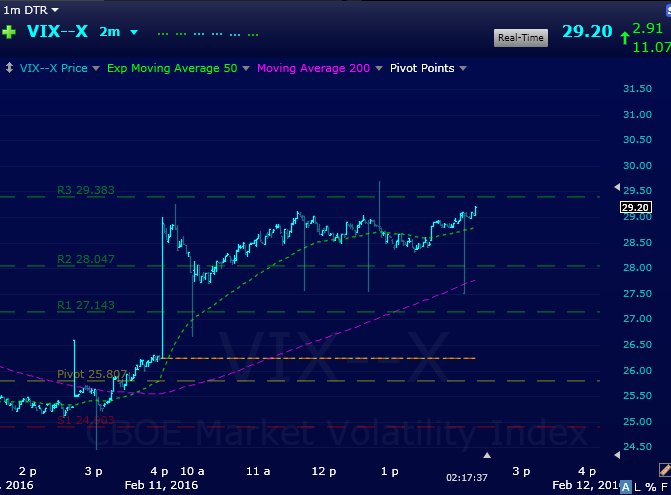Image resolution: width=671 pixels, height=495 pixels.
Task: Click the green up-arrow change indicator
Action: click(x=625, y=39)
